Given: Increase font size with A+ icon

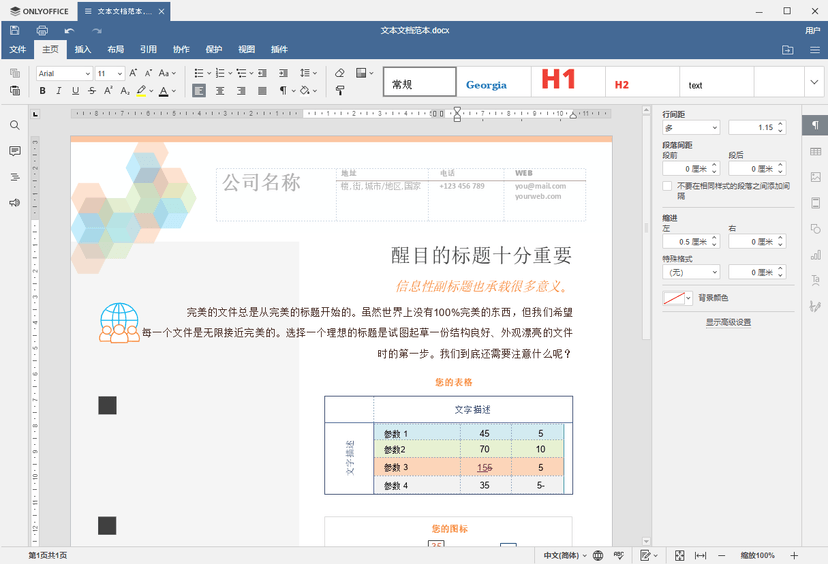Looking at the screenshot, I should pyautogui.click(x=133, y=73).
